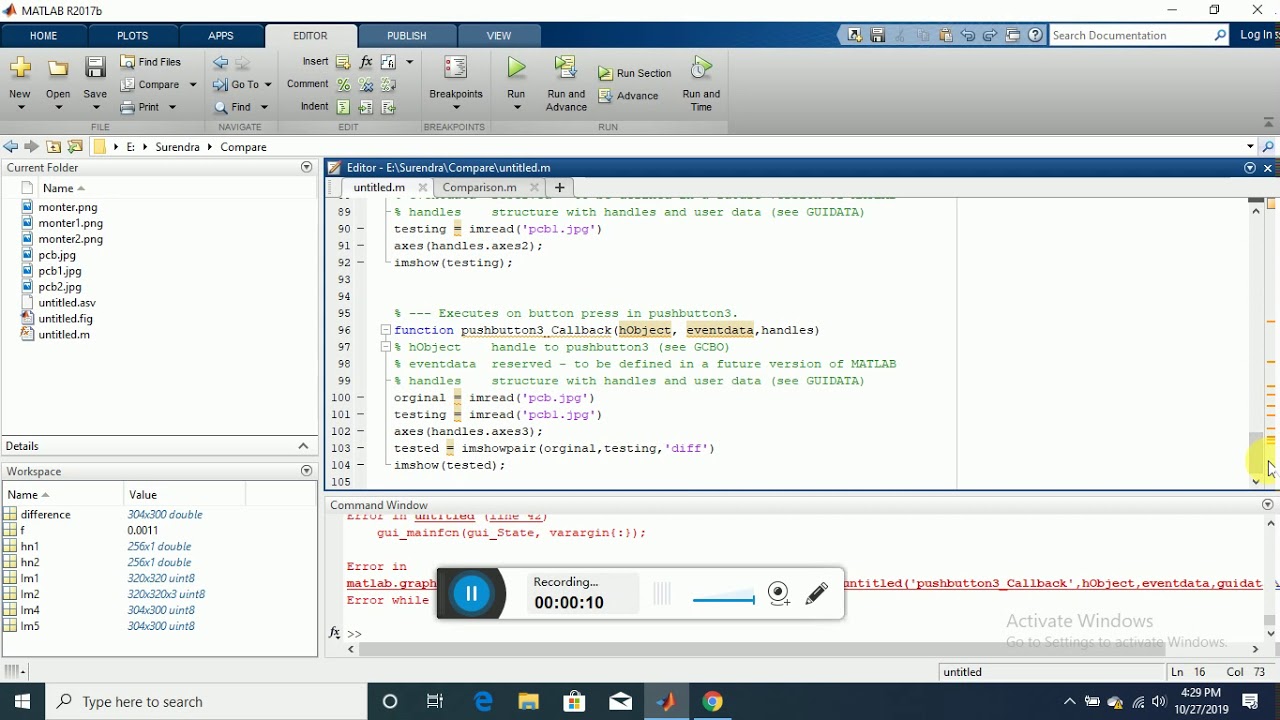Expand the New file dropdown arrow

tap(20, 108)
